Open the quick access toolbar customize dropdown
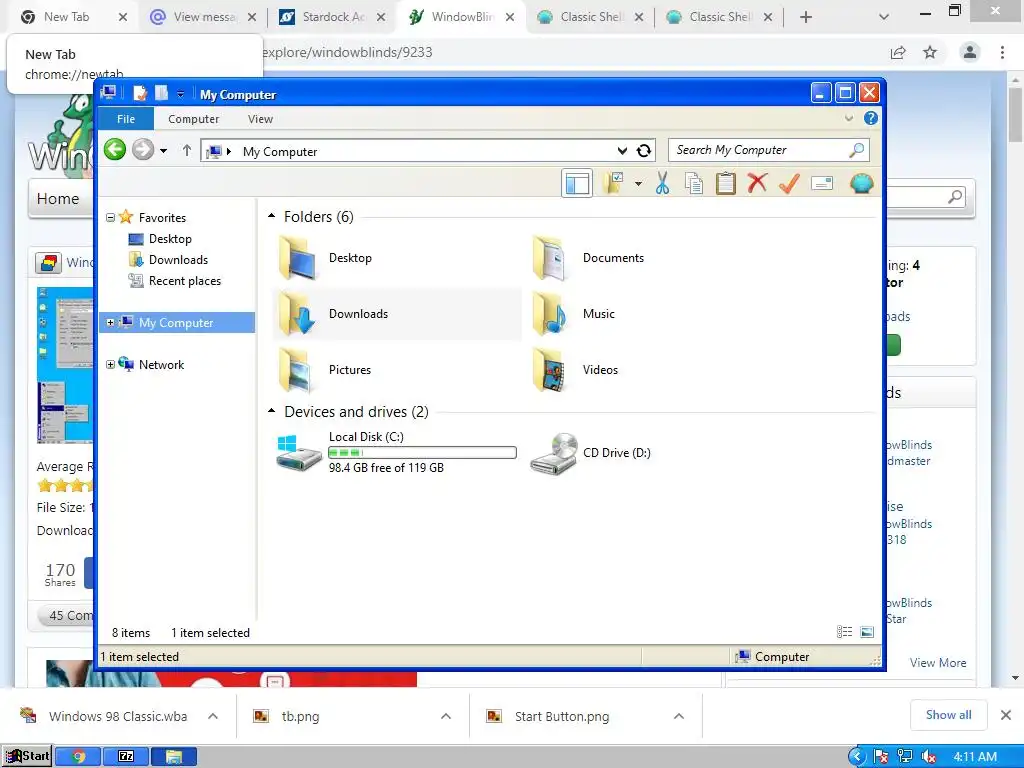 coord(180,95)
